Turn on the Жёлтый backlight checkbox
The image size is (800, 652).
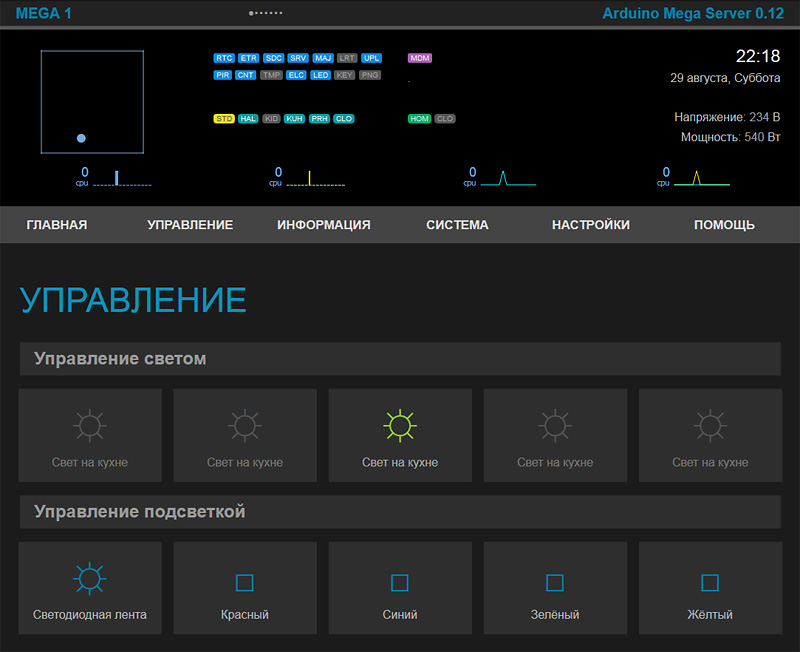[x=710, y=582]
